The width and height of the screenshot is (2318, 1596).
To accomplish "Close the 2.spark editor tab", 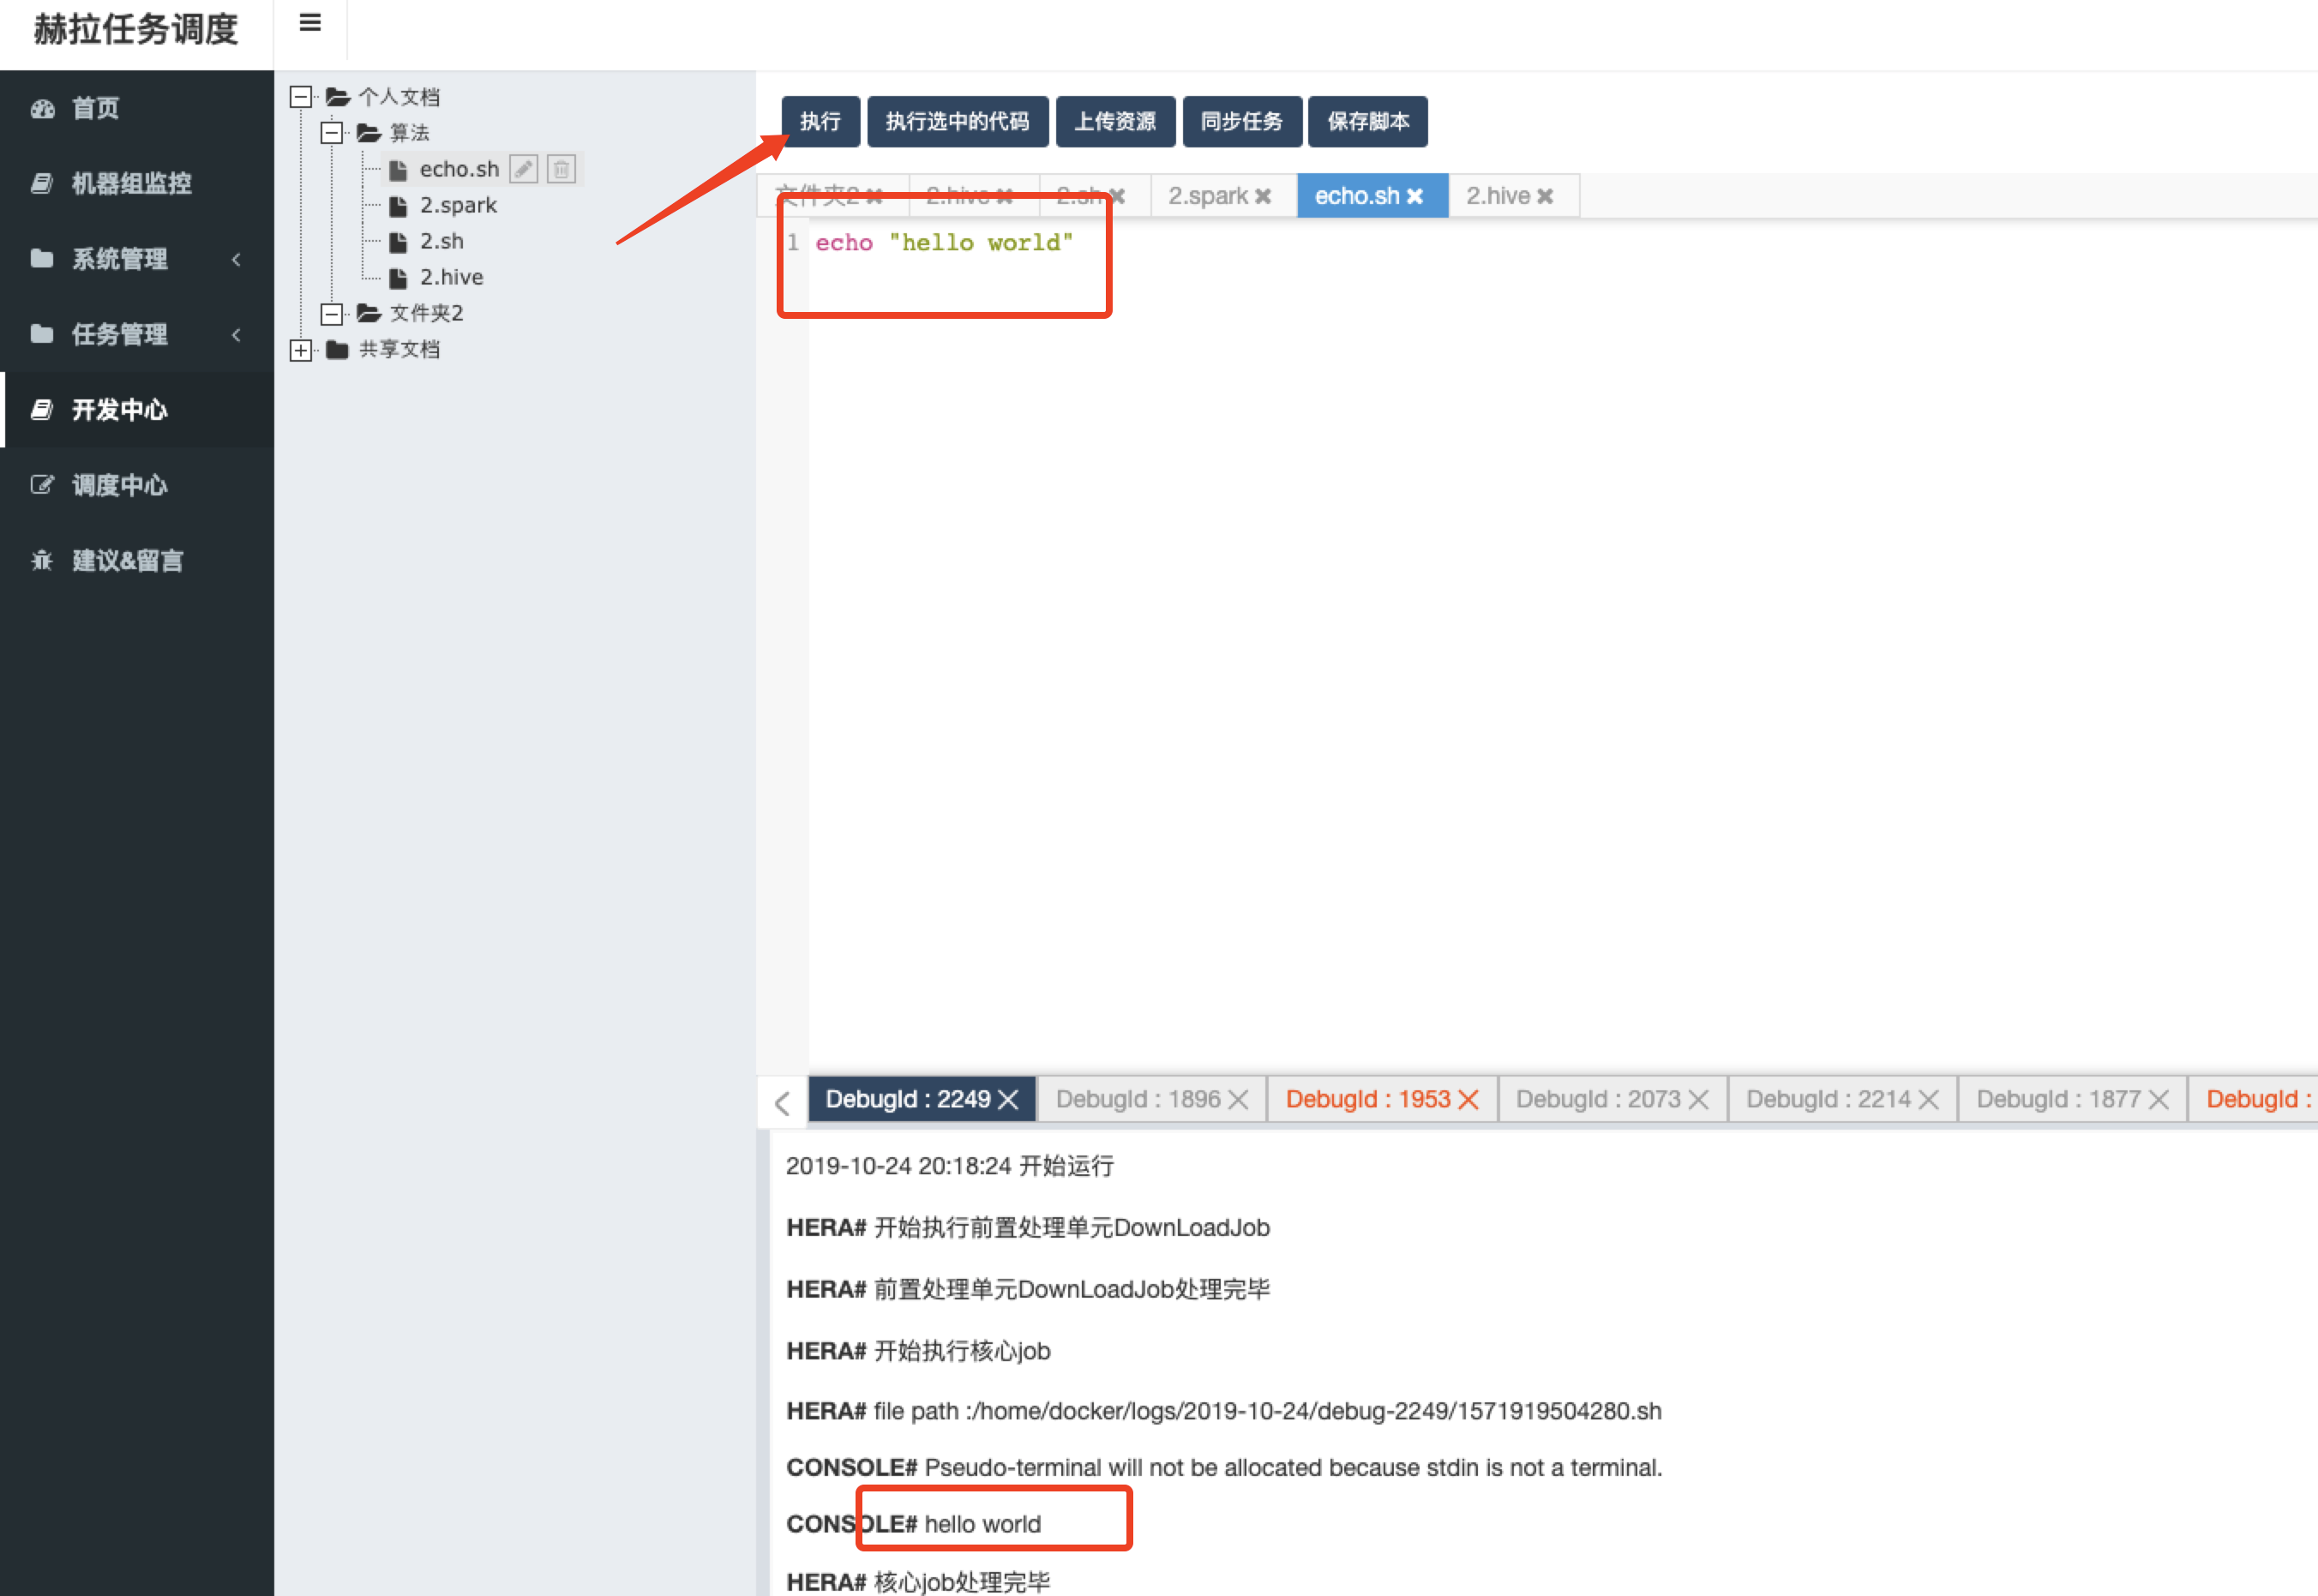I will 1263,196.
